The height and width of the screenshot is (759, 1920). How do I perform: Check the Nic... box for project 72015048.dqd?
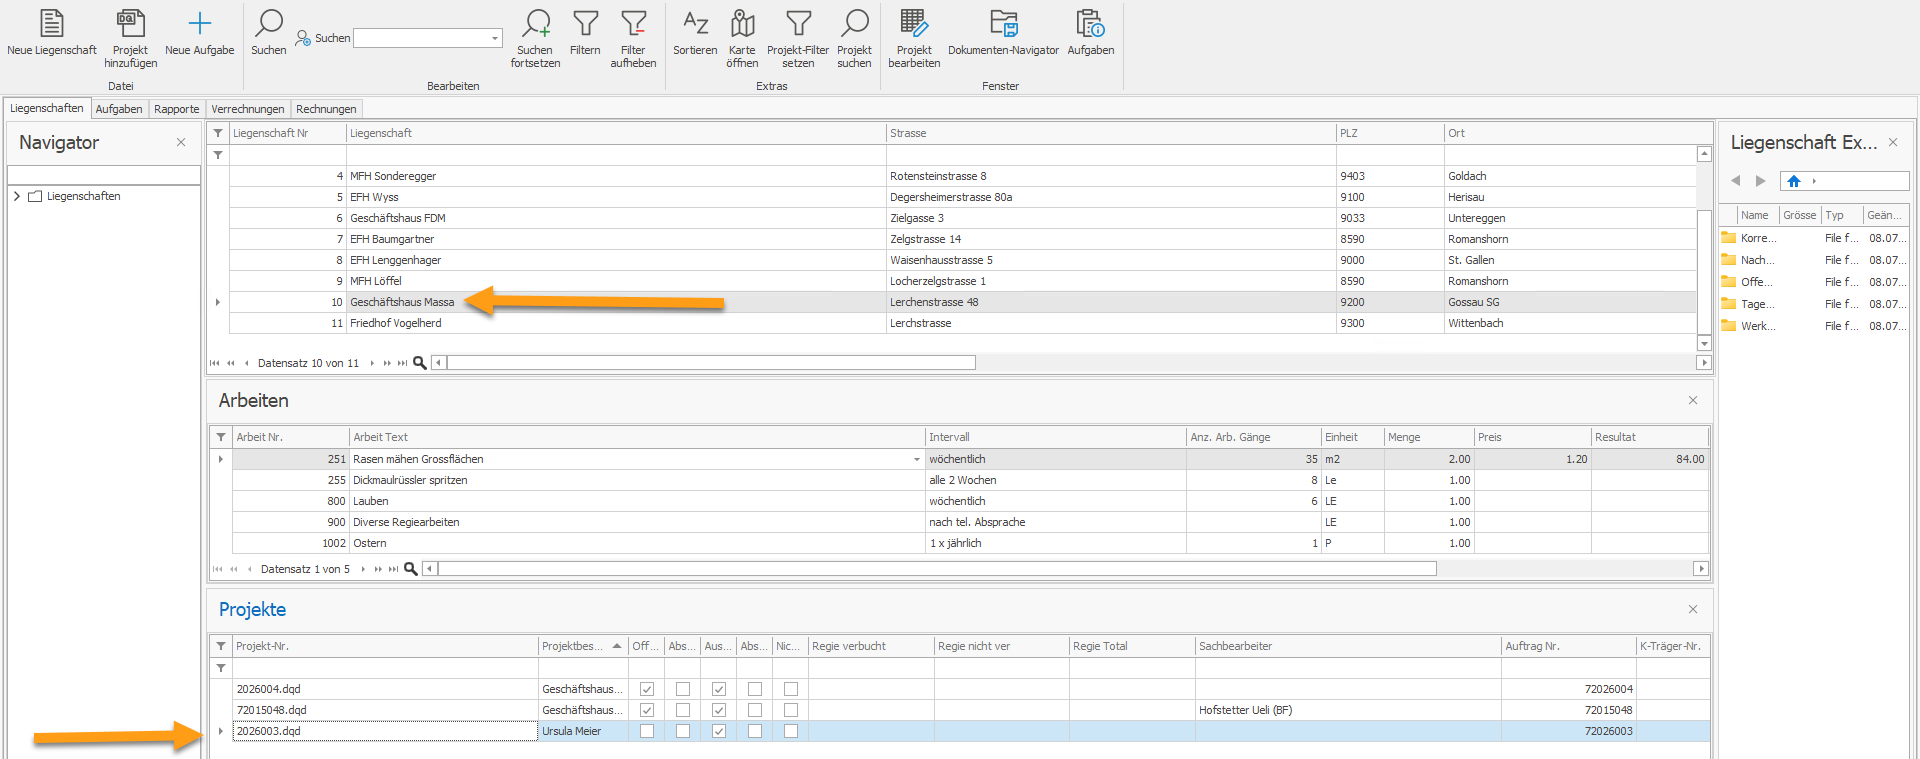click(x=791, y=710)
